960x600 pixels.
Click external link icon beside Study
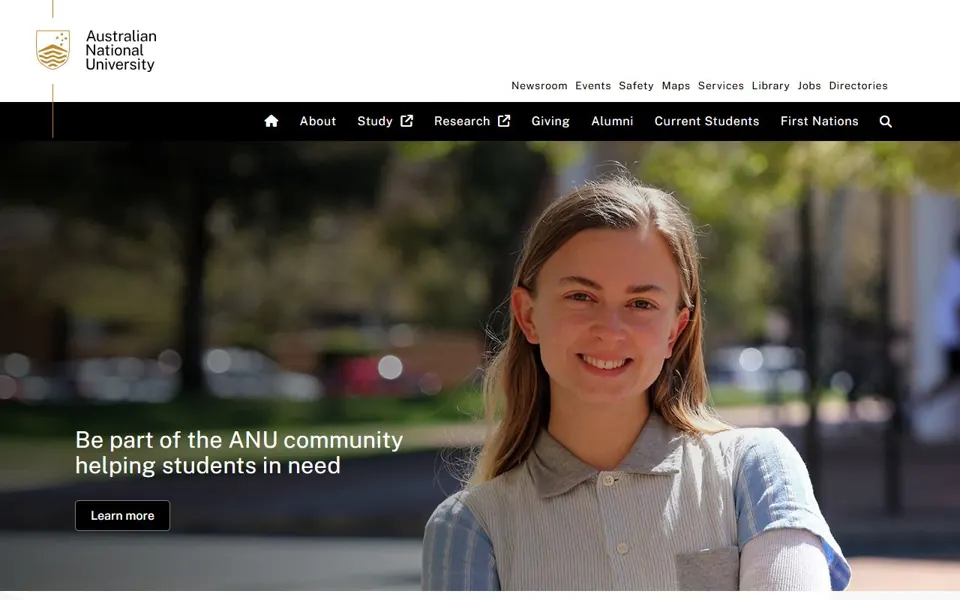(407, 121)
